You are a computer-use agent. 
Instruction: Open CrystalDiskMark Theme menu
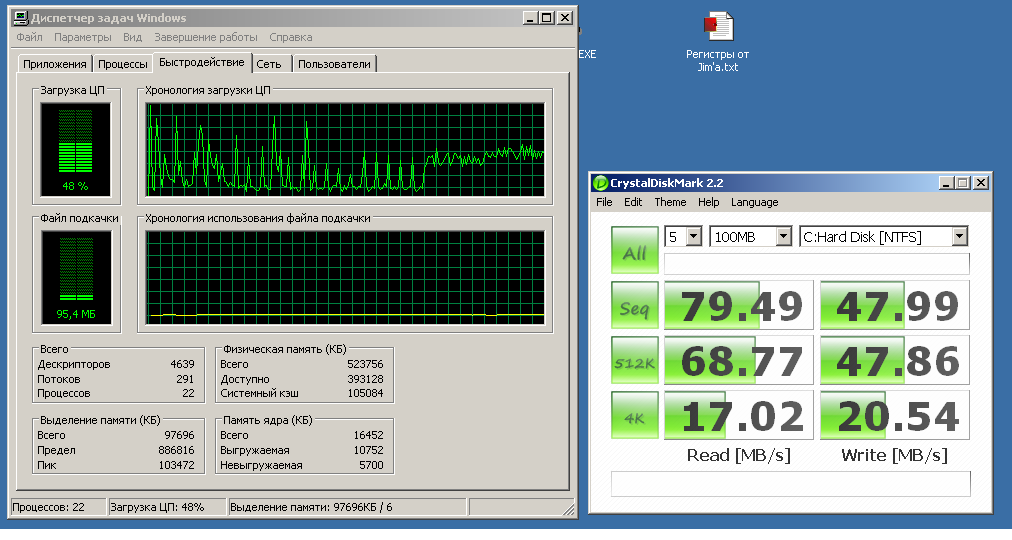tap(670, 202)
